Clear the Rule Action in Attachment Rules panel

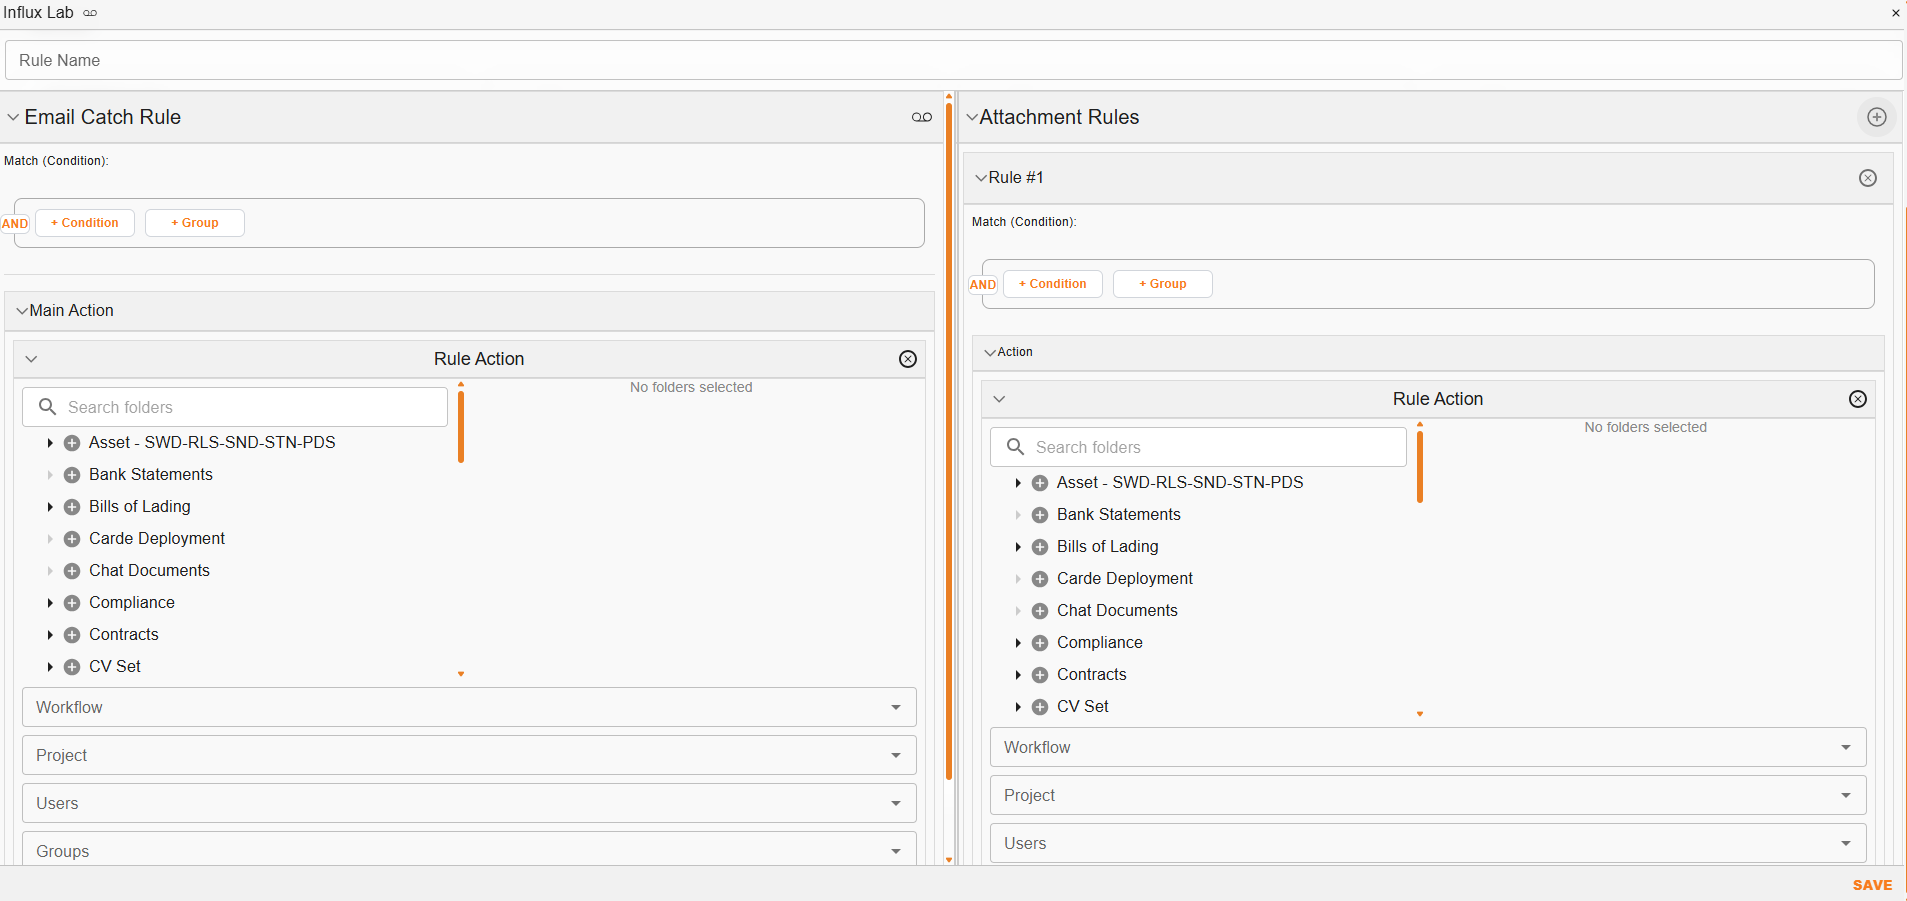(1858, 398)
